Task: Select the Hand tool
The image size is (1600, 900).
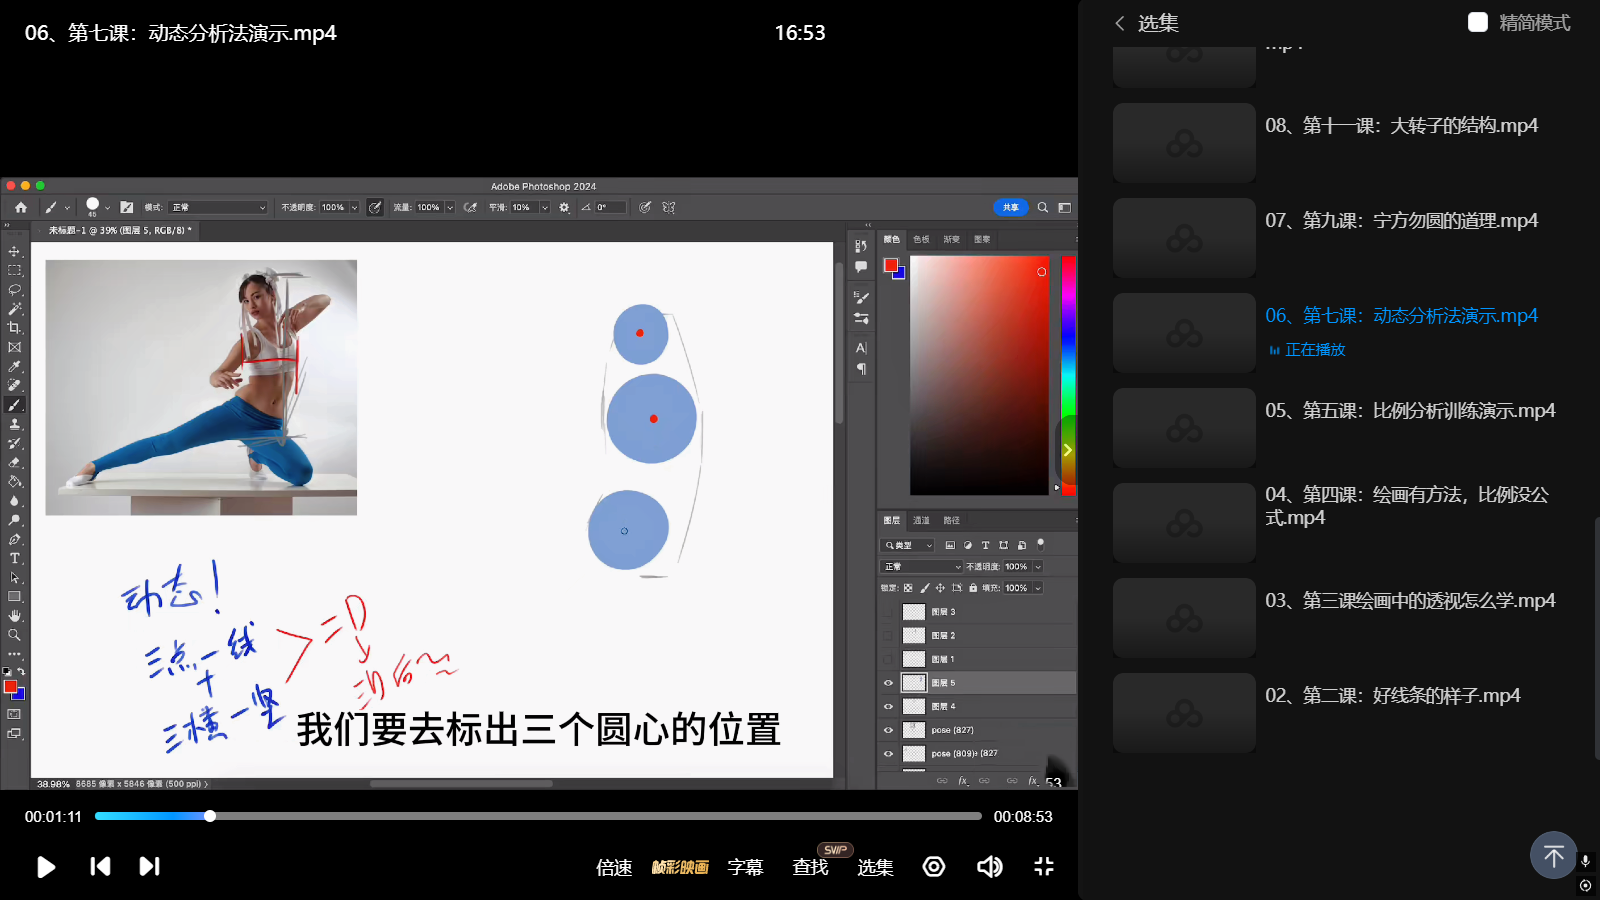Action: point(14,616)
